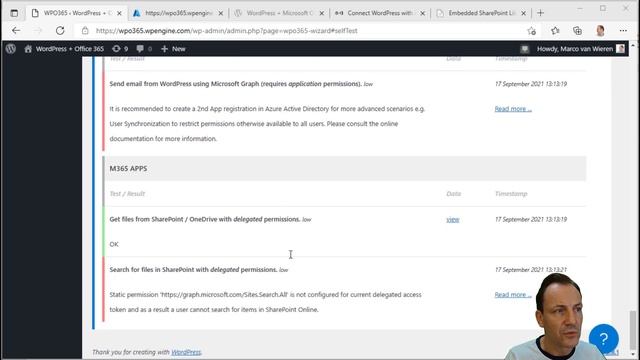Click the M365 APPS Data column header
Image resolution: width=640 pixels, height=360 pixels.
453,193
